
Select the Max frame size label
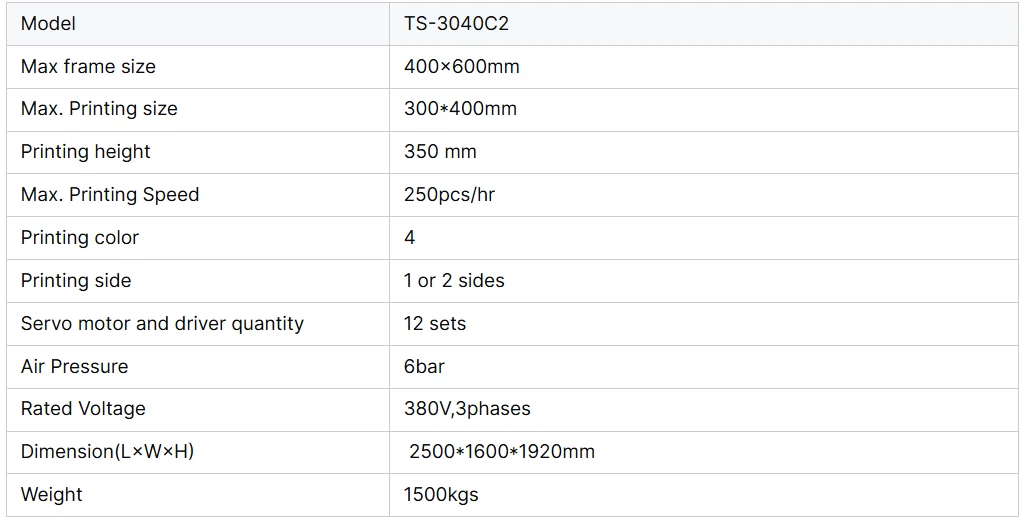(88, 67)
